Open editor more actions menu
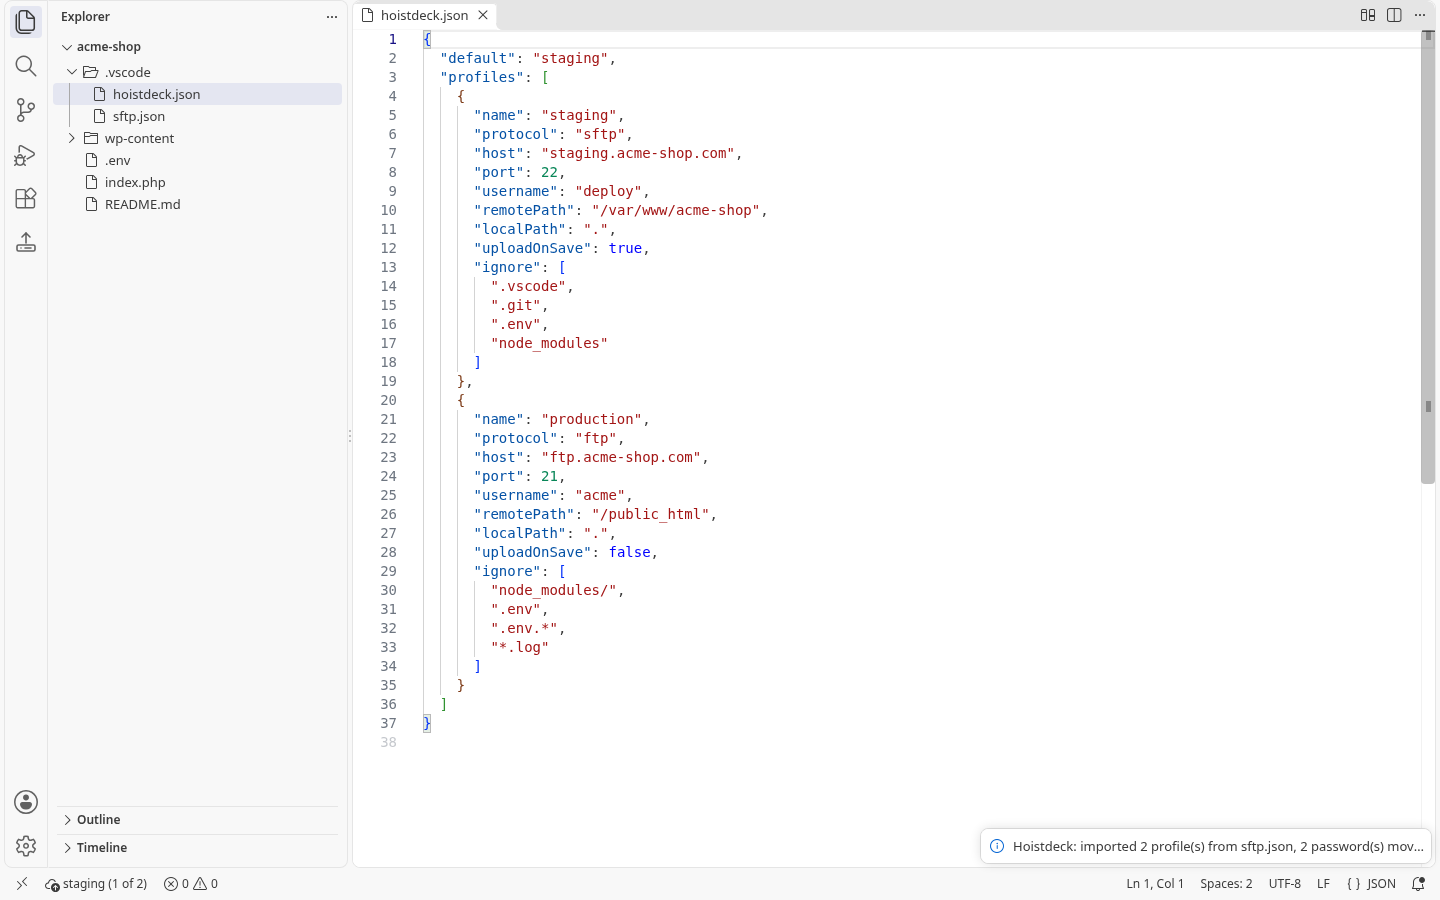 (x=1420, y=15)
